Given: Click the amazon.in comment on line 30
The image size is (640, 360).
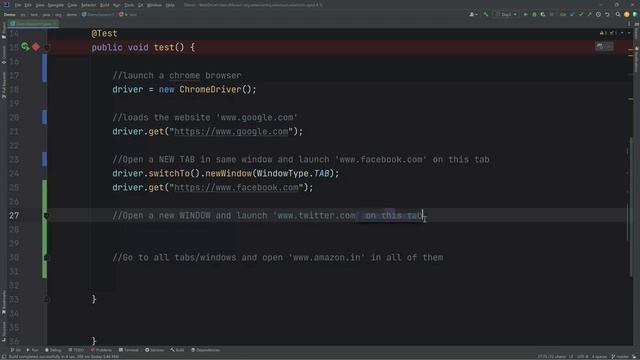Looking at the screenshot, I should pyautogui.click(x=278, y=258).
